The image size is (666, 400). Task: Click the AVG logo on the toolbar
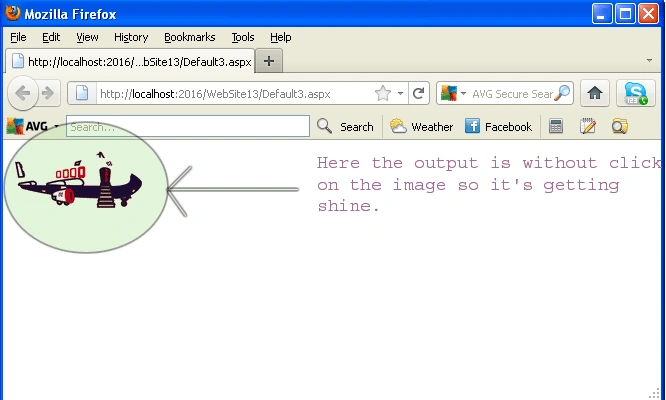click(27, 127)
